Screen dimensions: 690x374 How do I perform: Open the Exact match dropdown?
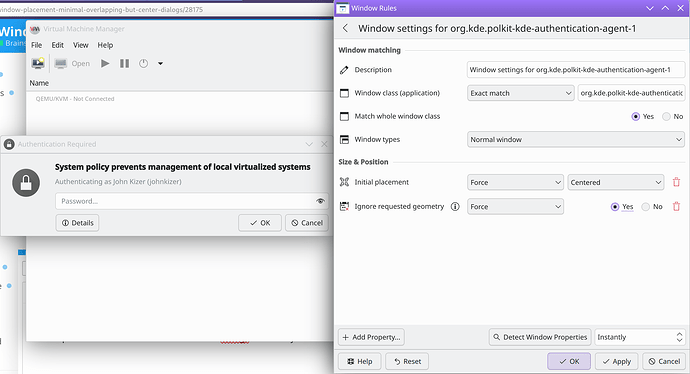(521, 93)
